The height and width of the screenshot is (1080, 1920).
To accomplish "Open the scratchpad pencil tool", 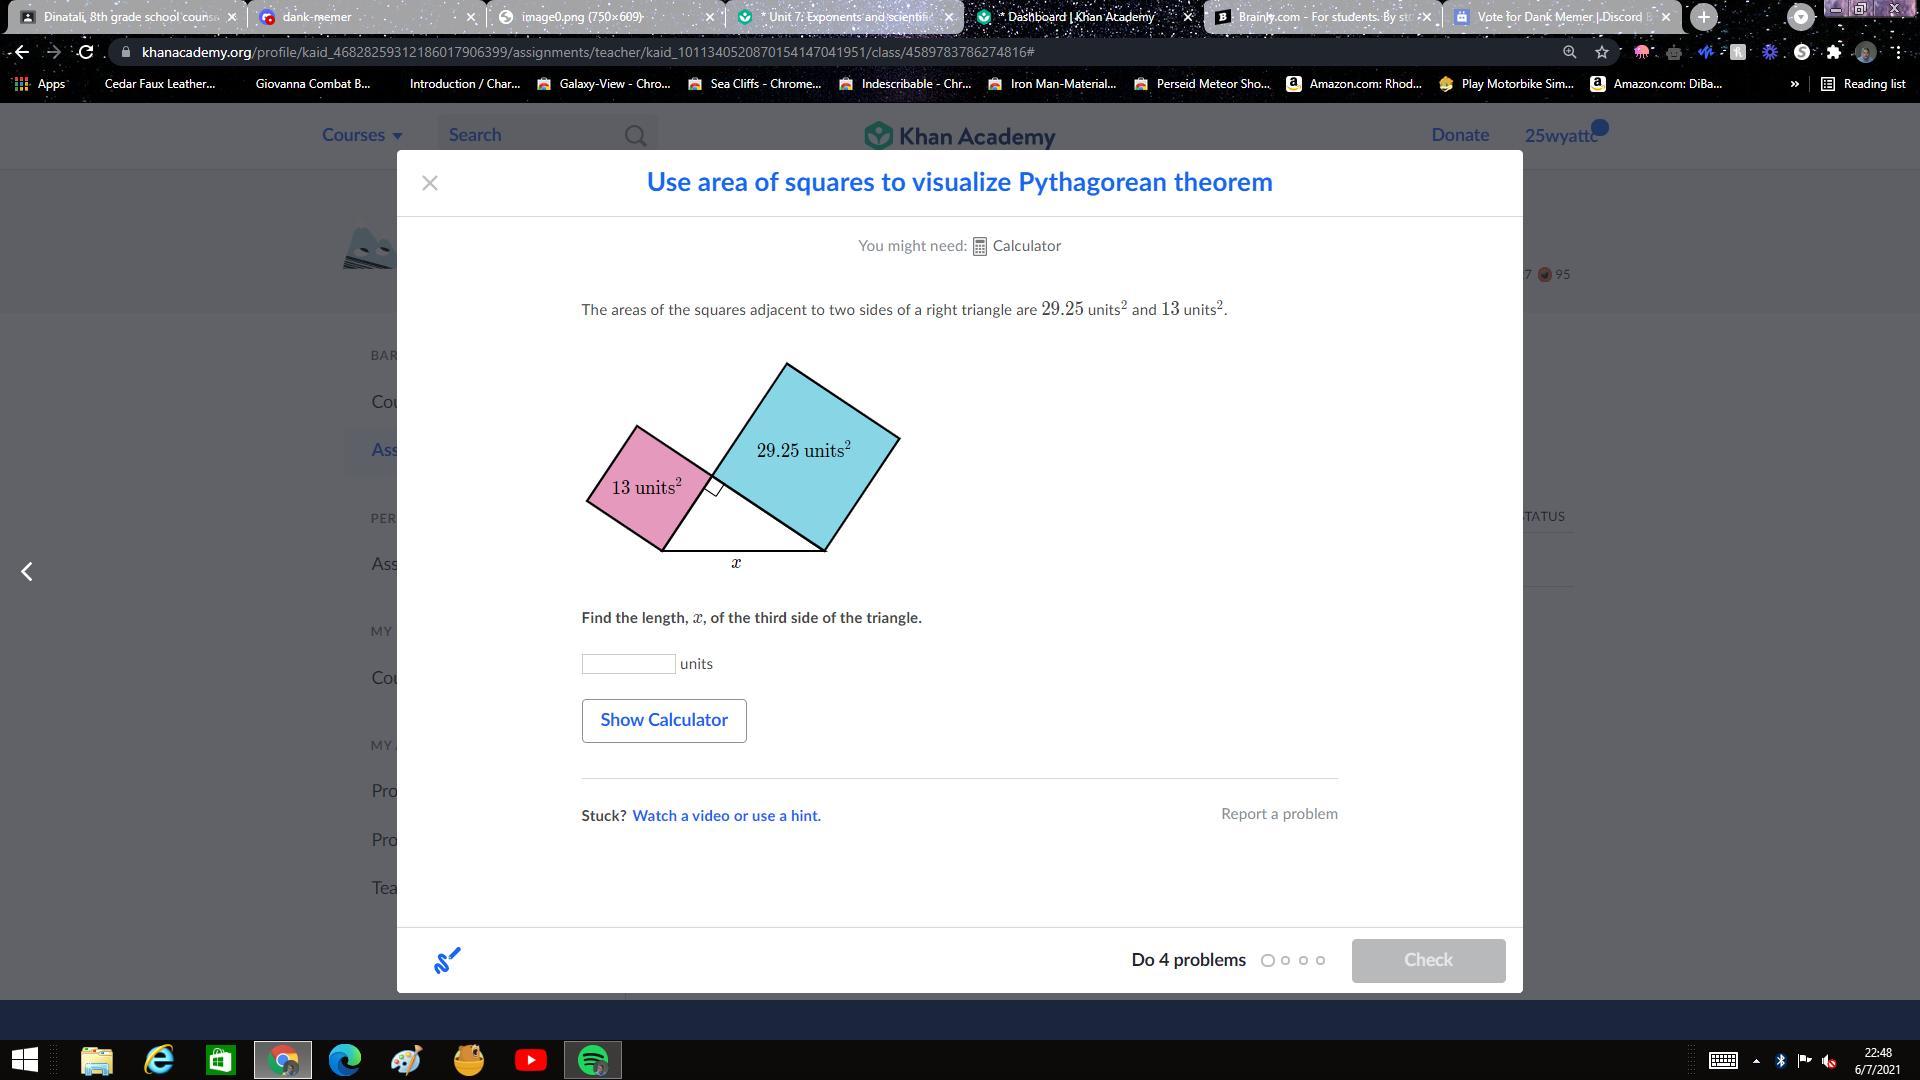I will (447, 960).
